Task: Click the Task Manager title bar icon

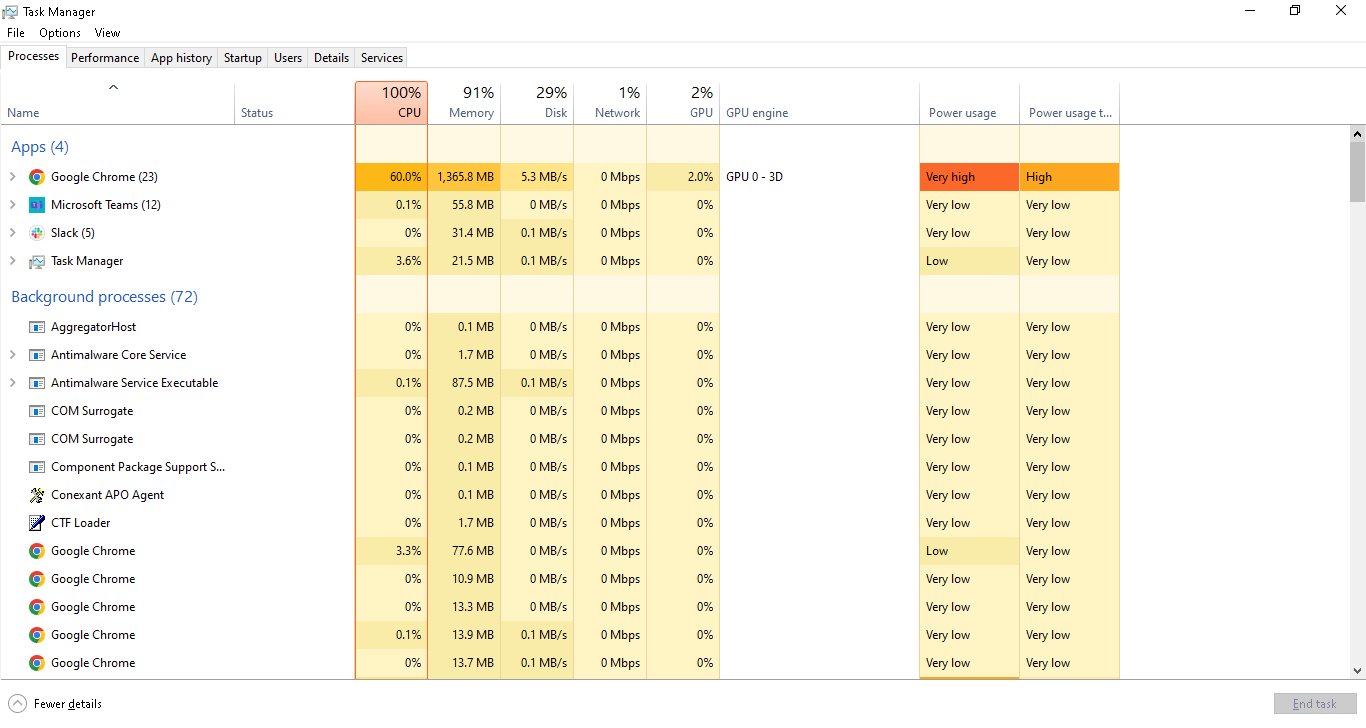Action: (x=10, y=11)
